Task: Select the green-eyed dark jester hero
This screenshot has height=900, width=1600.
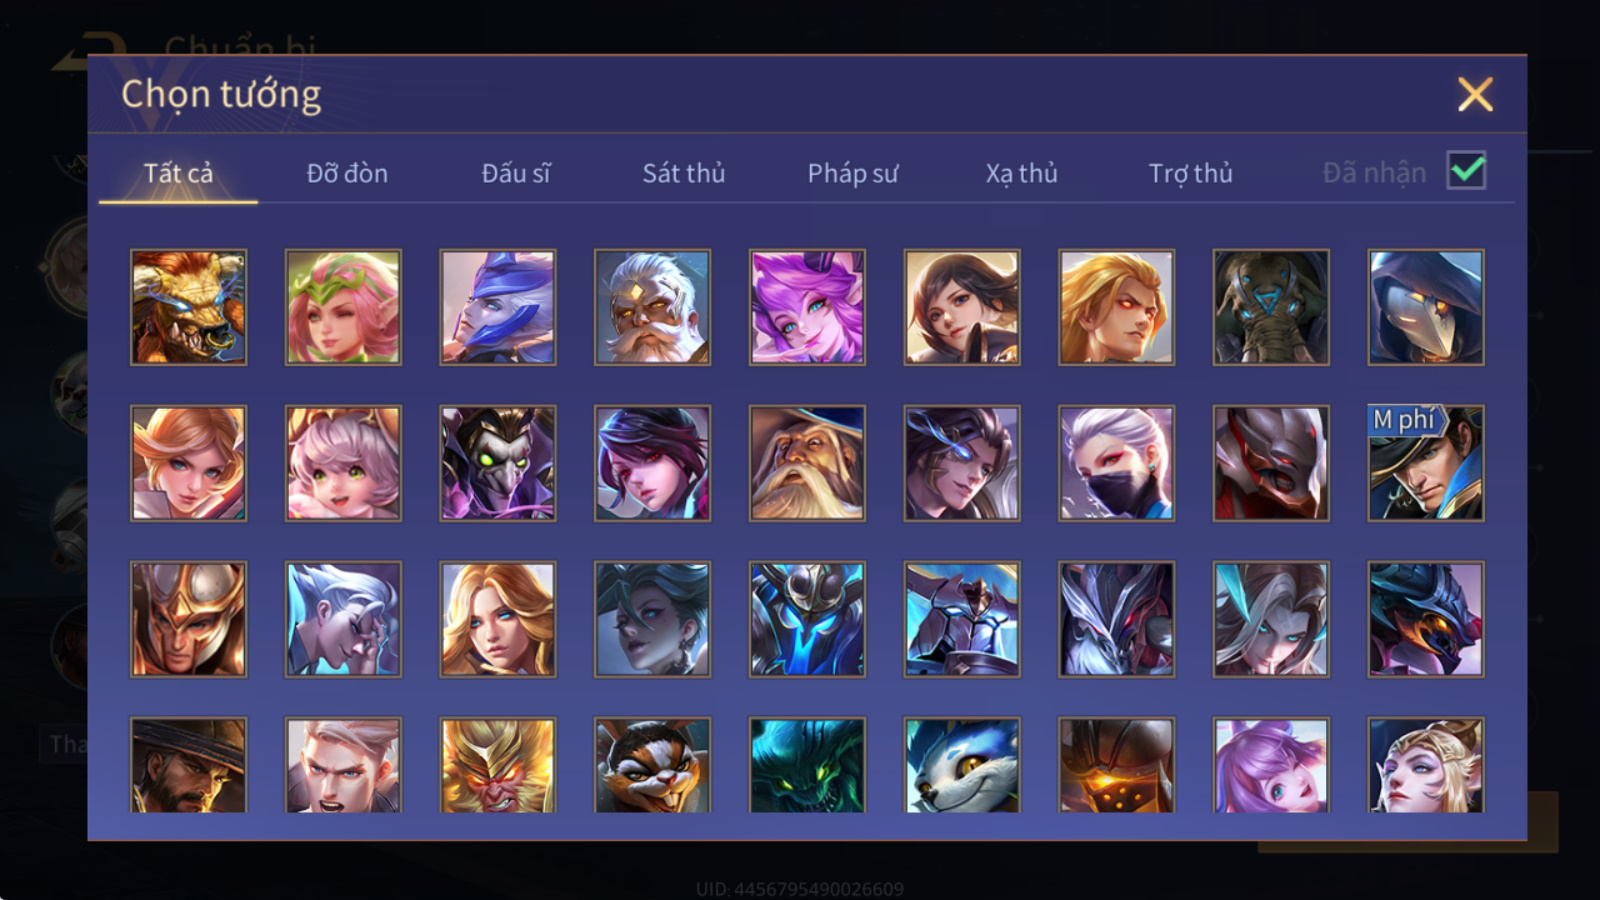Action: point(498,463)
